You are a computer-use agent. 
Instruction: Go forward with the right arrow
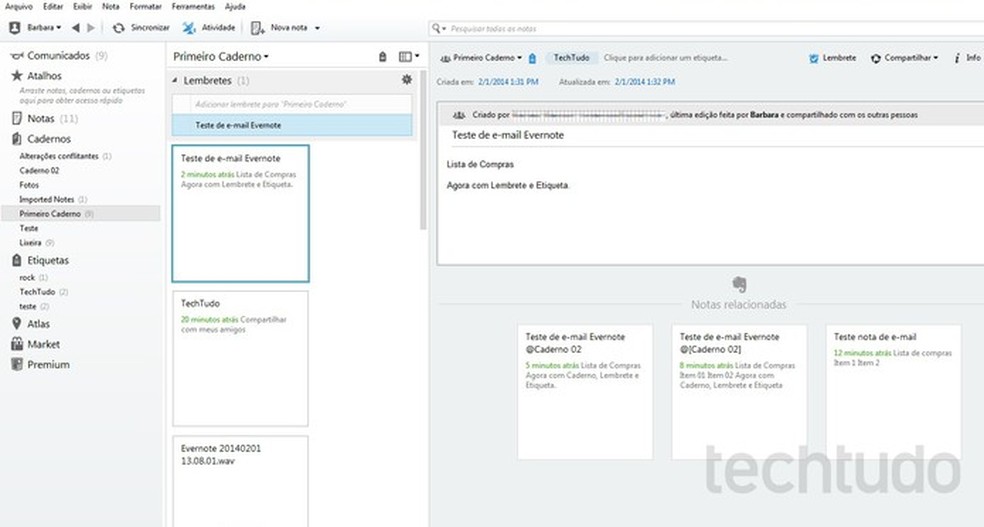pos(91,28)
